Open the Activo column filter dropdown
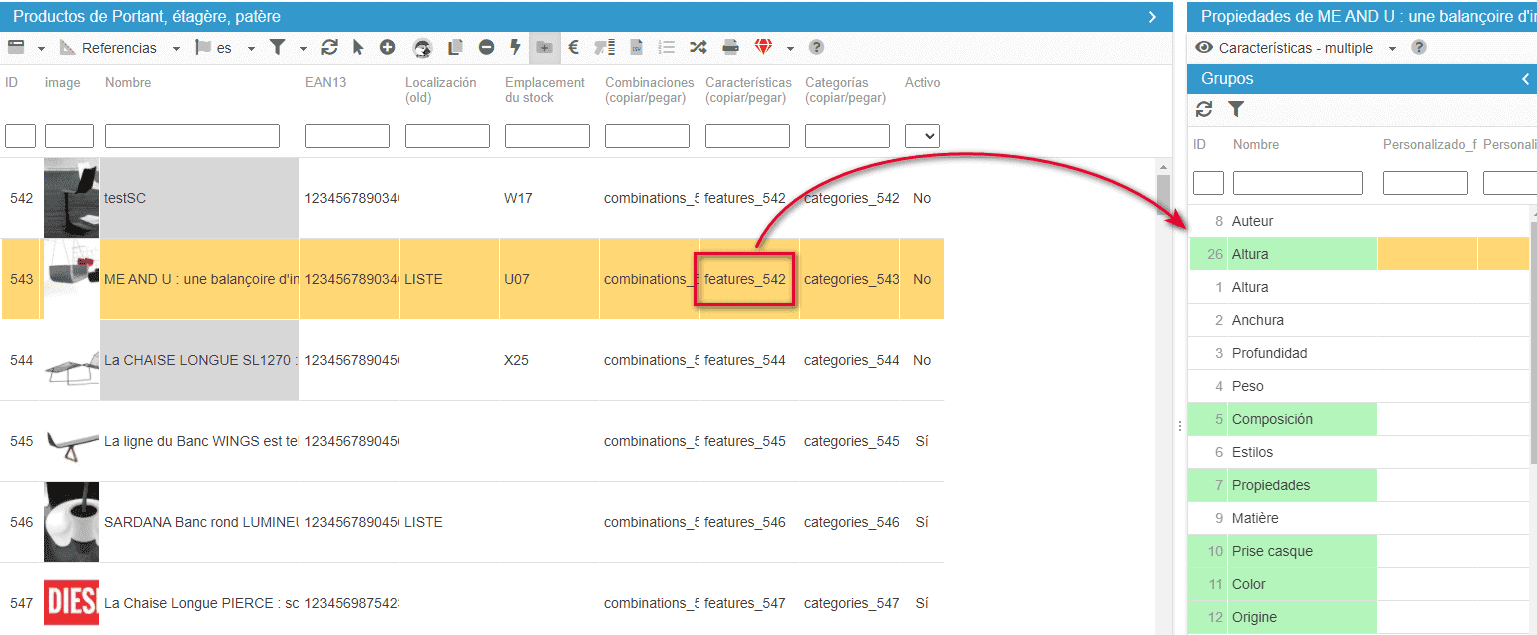 922,136
